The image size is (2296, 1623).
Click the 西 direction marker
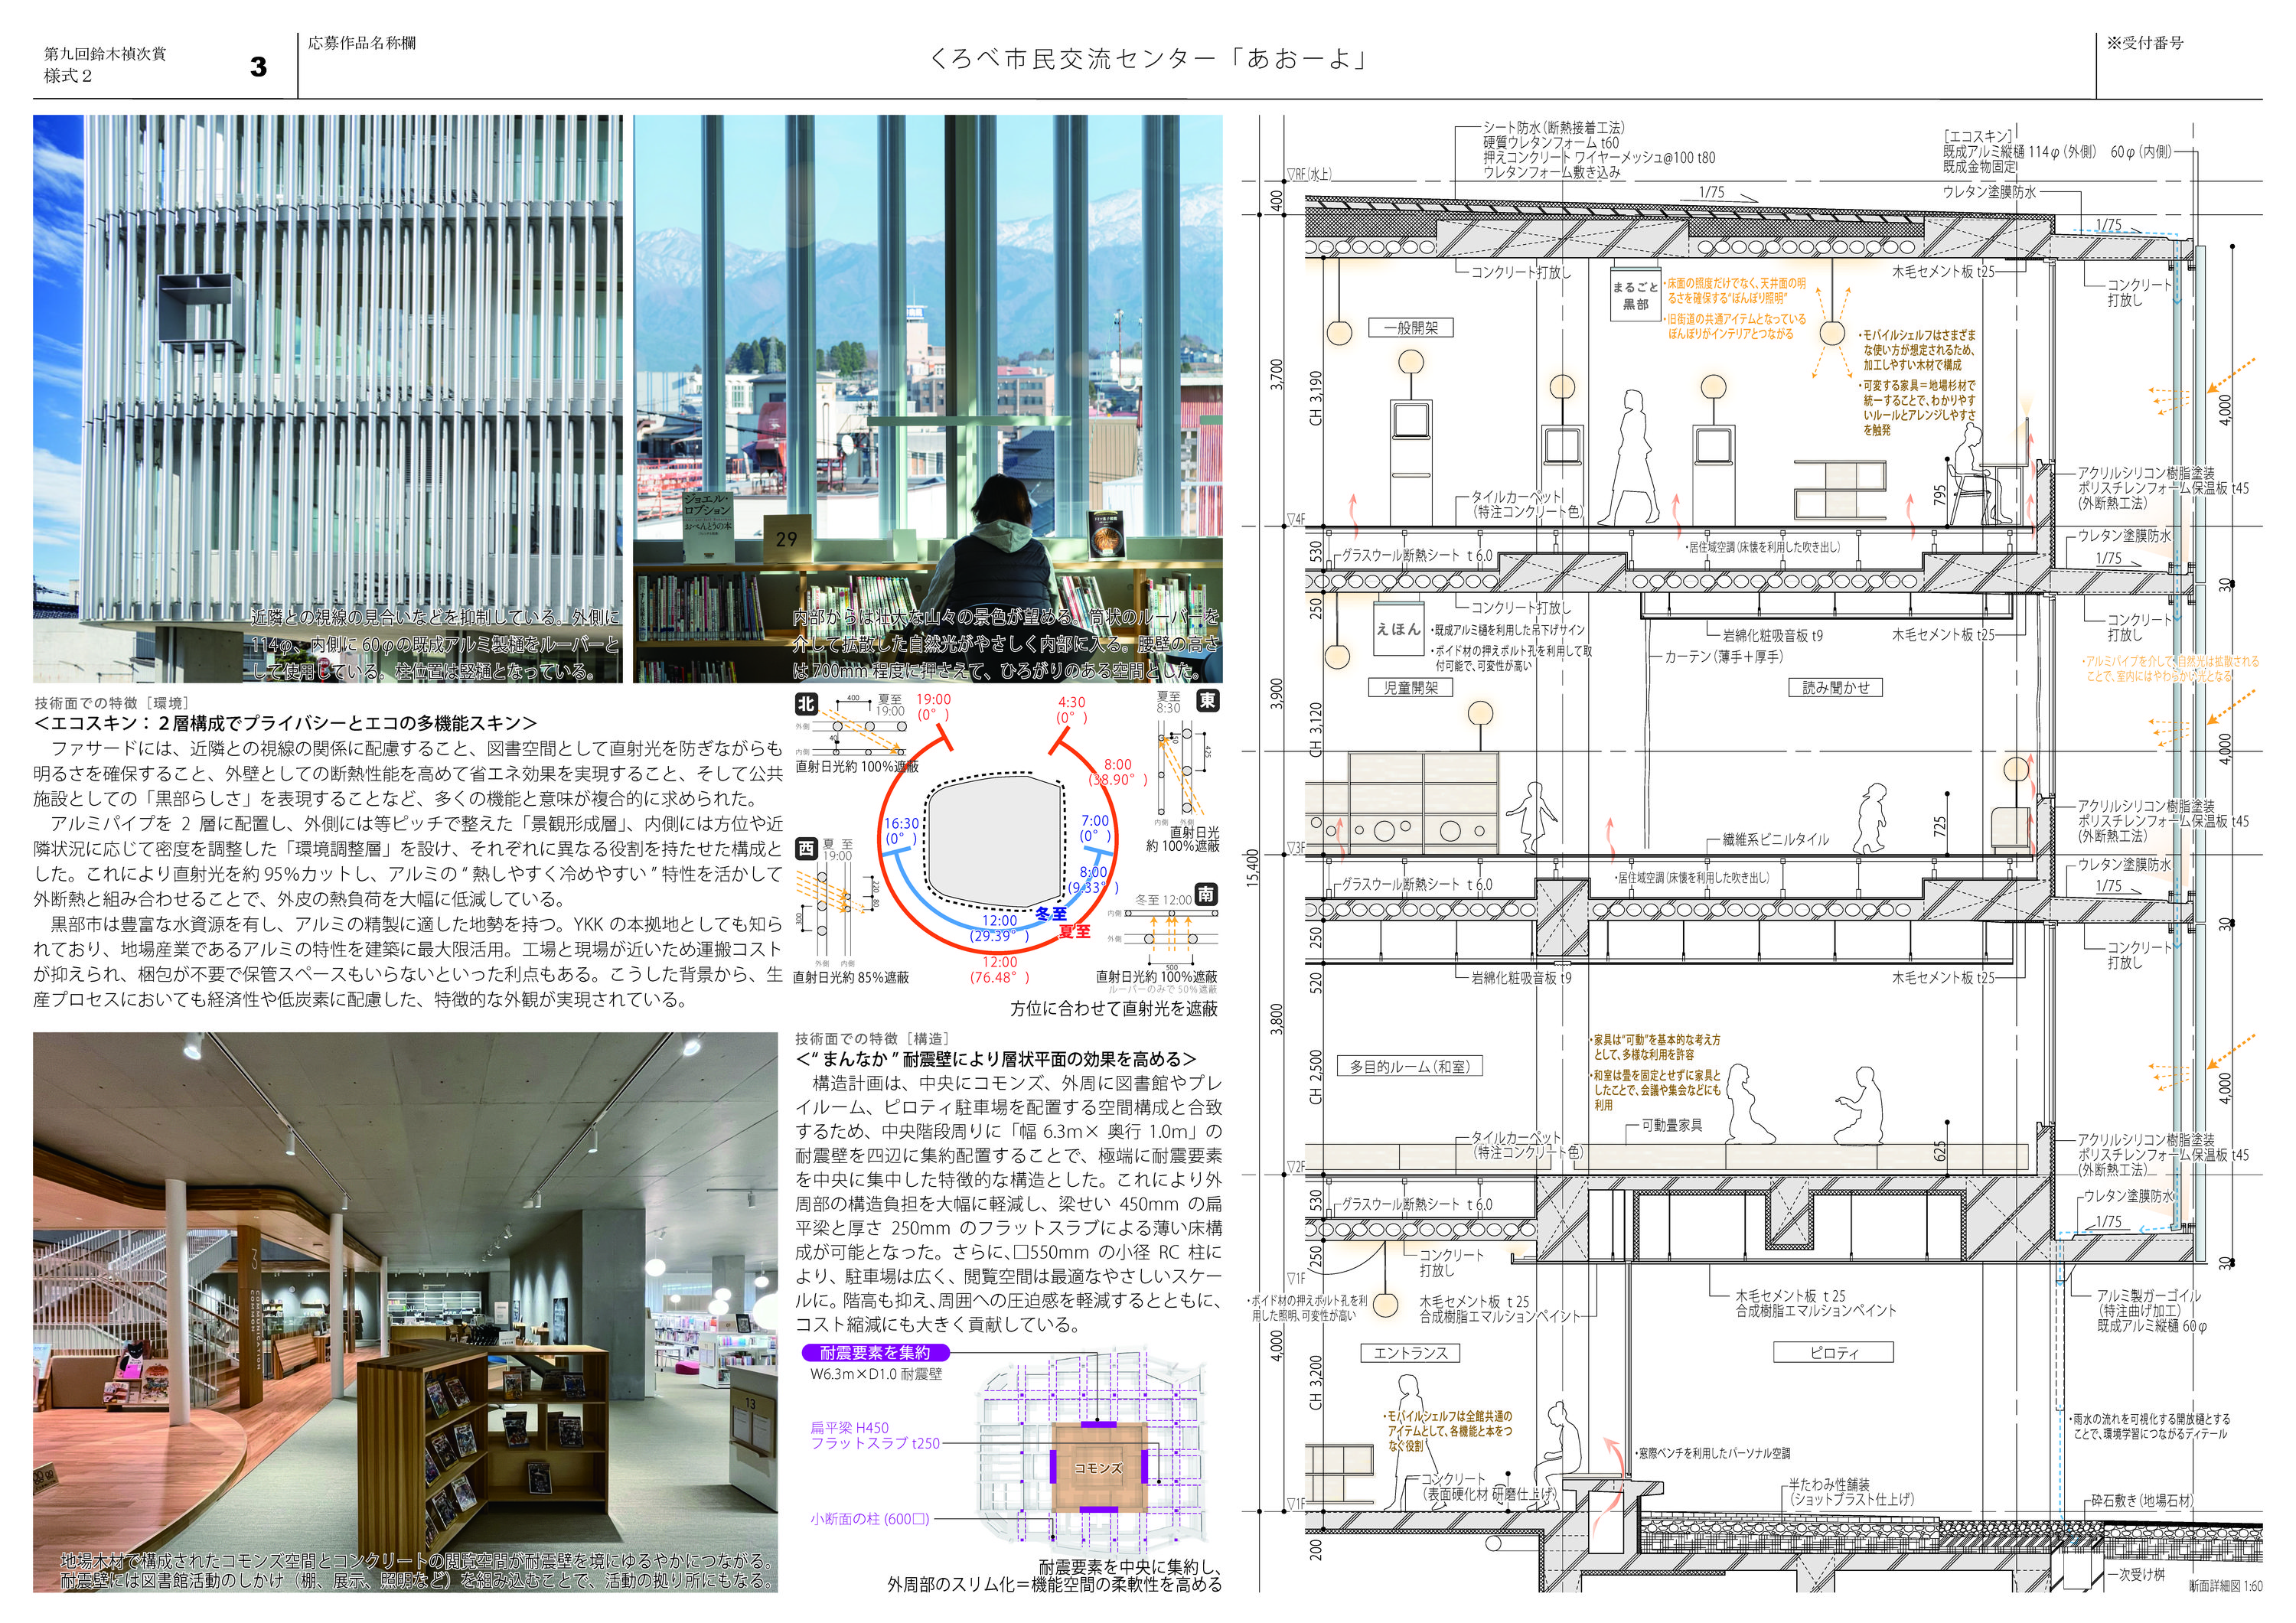[806, 849]
